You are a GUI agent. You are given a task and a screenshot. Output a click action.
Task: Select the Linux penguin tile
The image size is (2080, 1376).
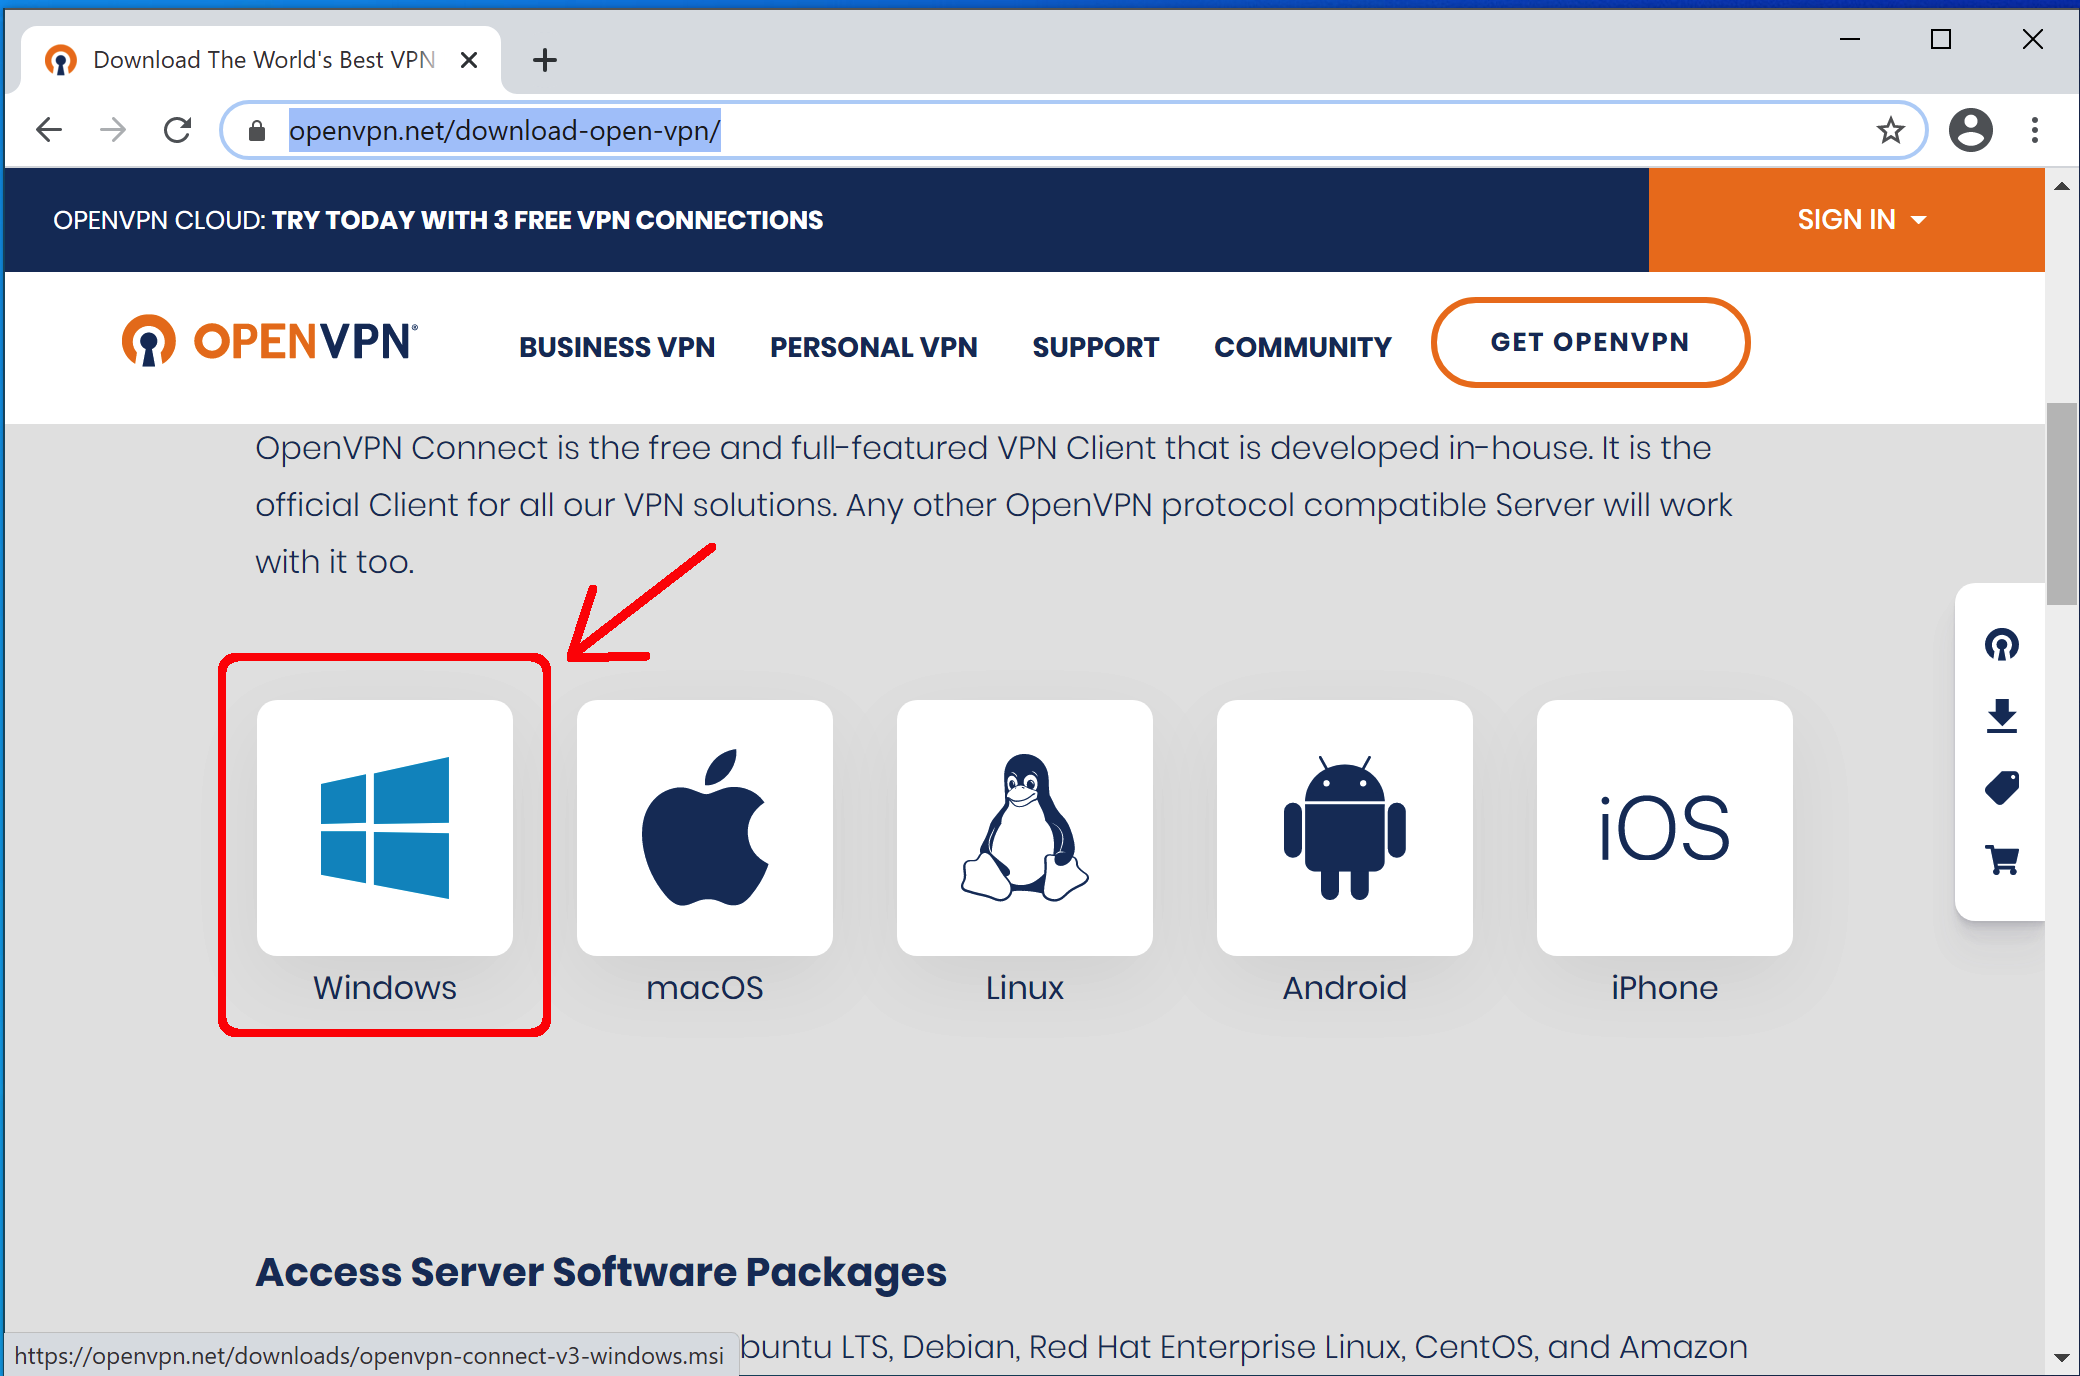(1025, 827)
